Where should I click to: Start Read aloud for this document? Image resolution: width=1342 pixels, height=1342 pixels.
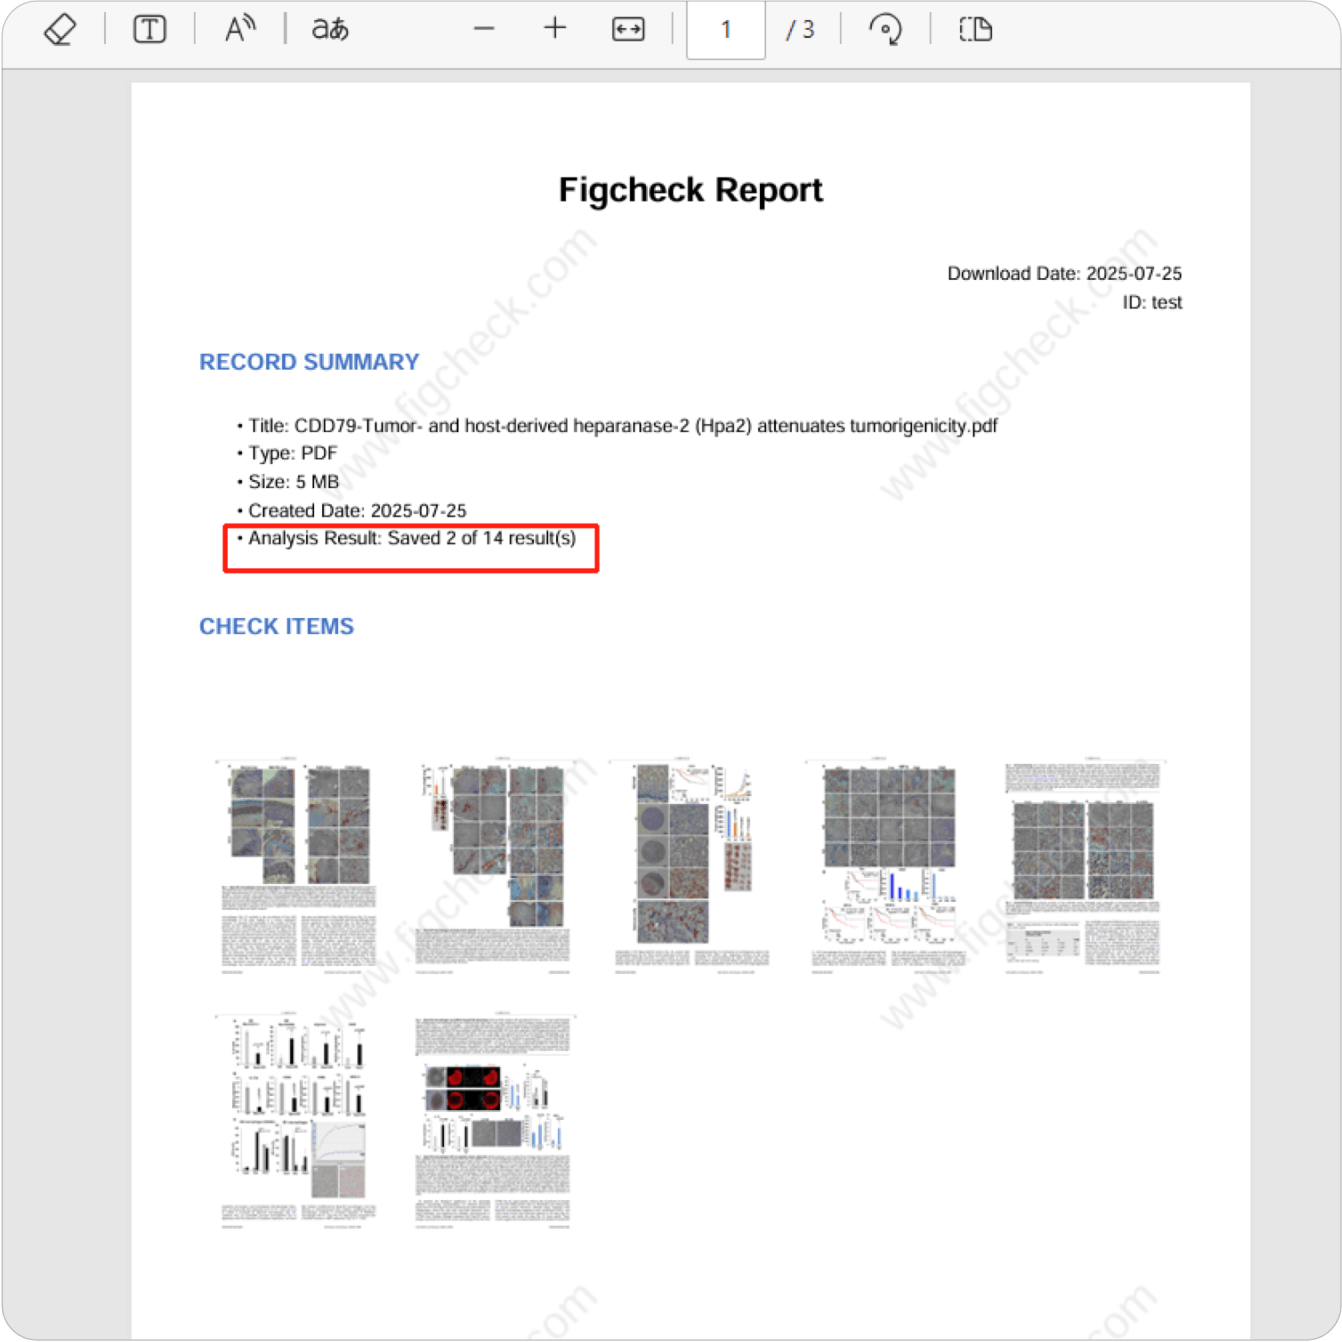pyautogui.click(x=239, y=29)
